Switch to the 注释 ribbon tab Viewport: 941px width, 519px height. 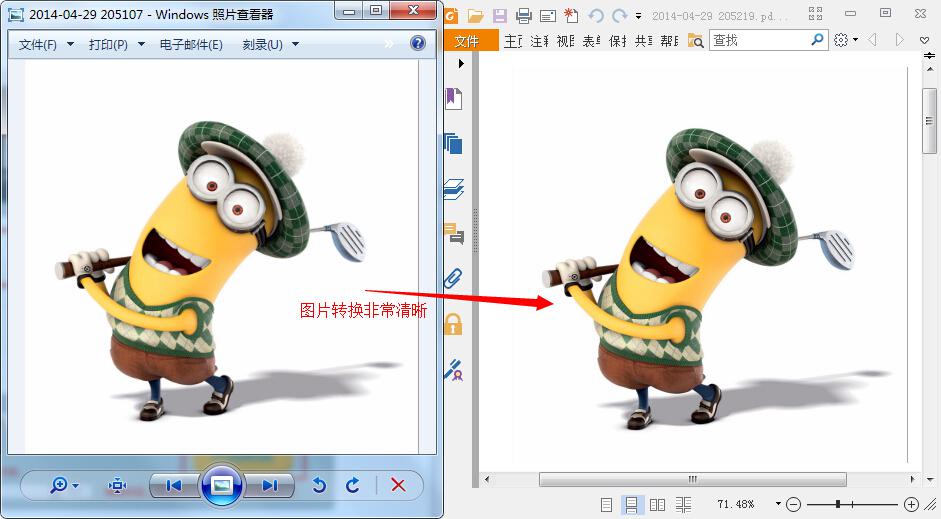click(540, 41)
